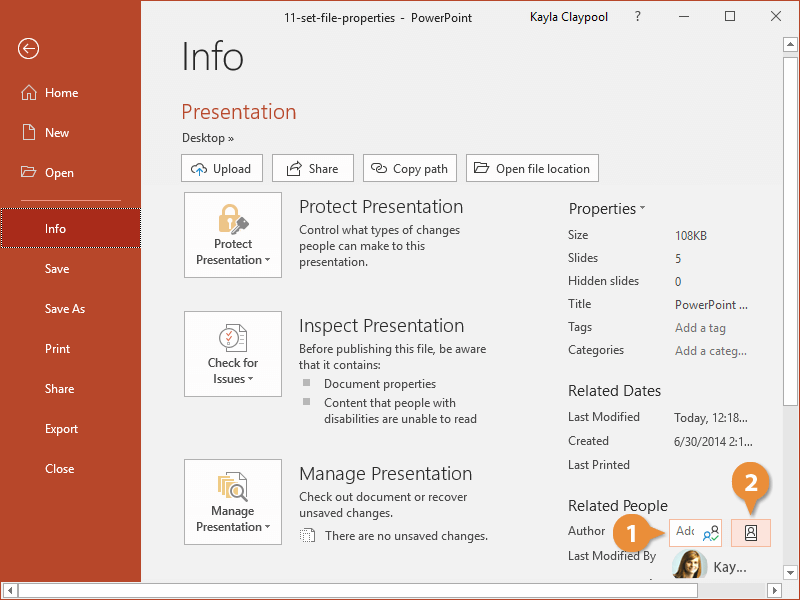Screen dimensions: 800x600
Task: Copy the file path
Action: click(x=409, y=169)
